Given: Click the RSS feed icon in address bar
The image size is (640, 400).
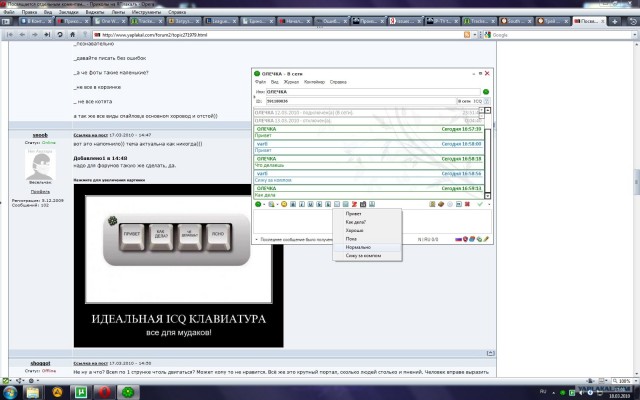Looking at the screenshot, I should 467,35.
